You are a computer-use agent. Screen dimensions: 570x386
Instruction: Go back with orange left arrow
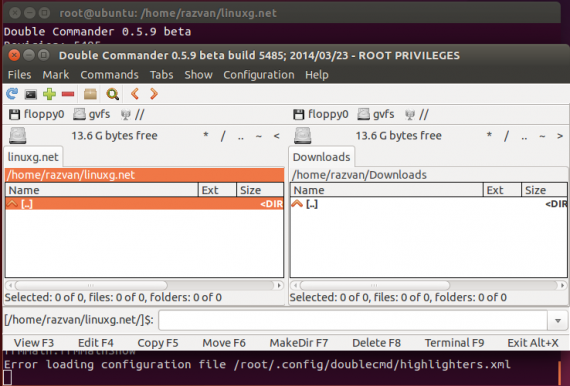coord(135,94)
